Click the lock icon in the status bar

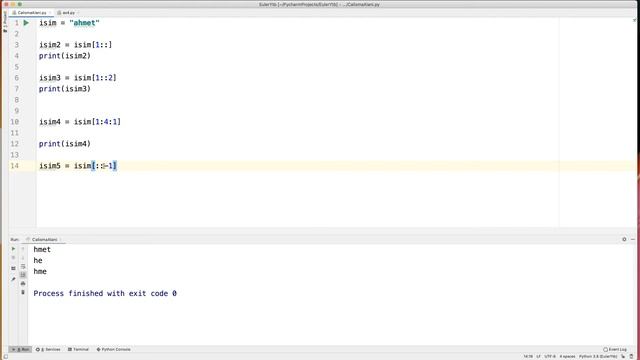(x=623, y=356)
